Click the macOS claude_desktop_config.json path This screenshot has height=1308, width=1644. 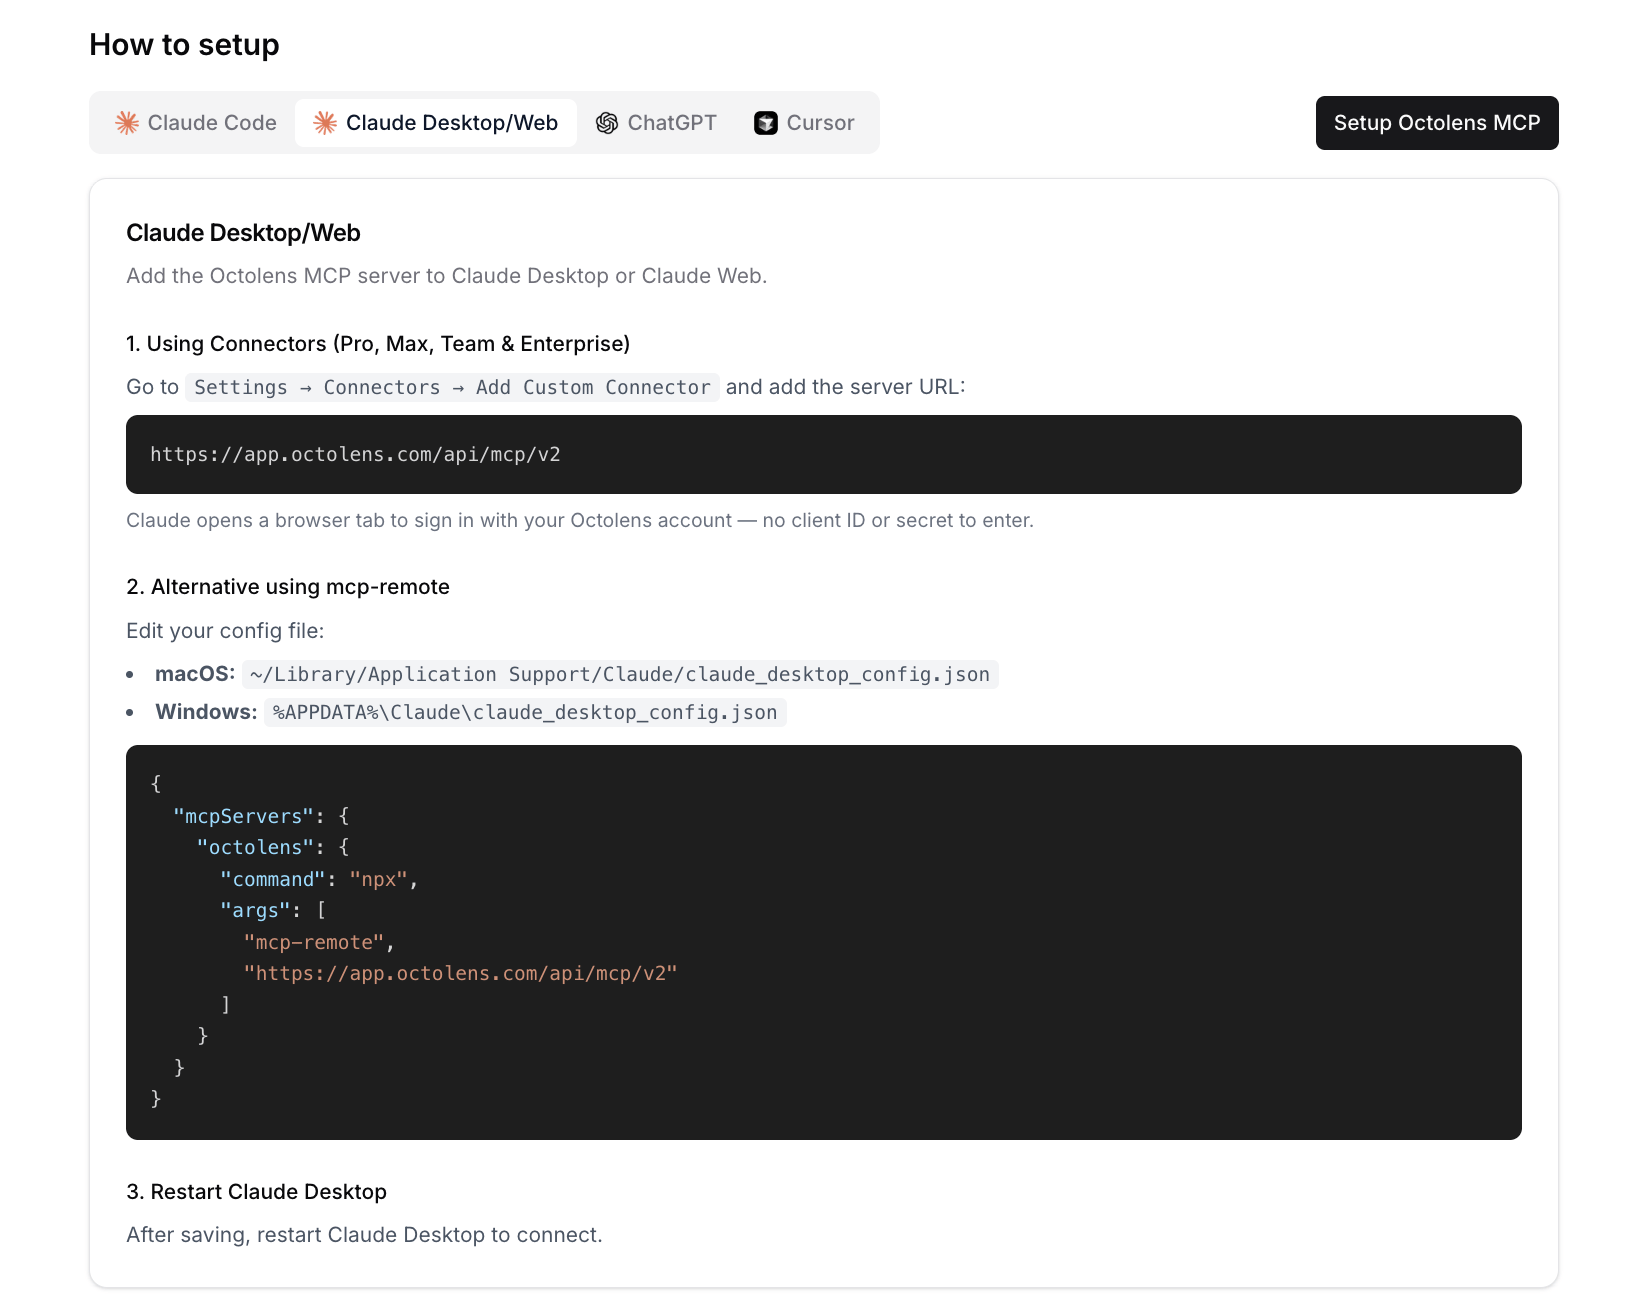tap(620, 675)
